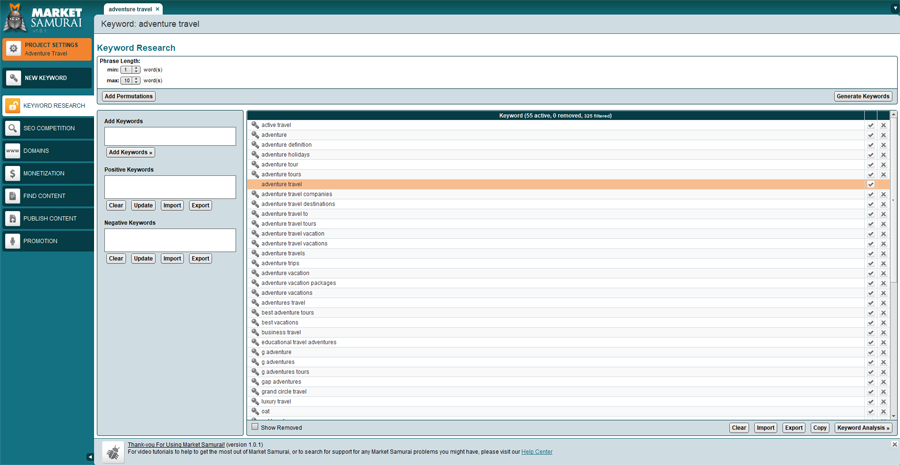Click key icon beside best vacations
900x465 pixels.
pyautogui.click(x=255, y=322)
